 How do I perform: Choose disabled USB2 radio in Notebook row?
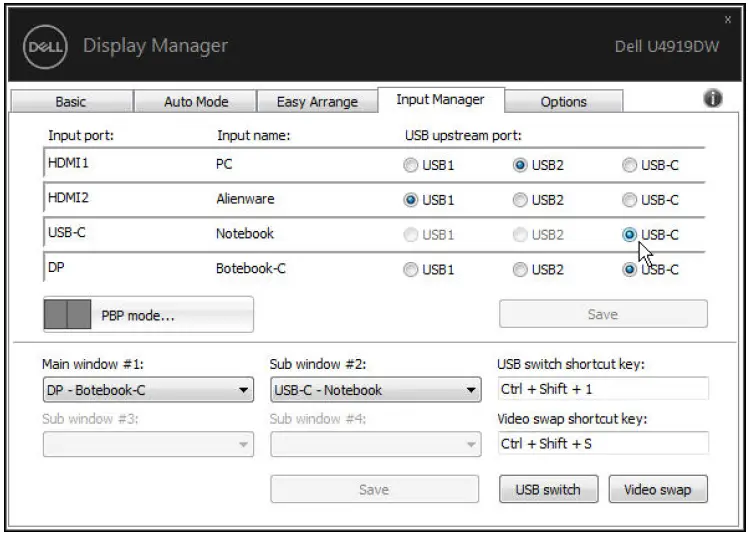click(x=520, y=235)
